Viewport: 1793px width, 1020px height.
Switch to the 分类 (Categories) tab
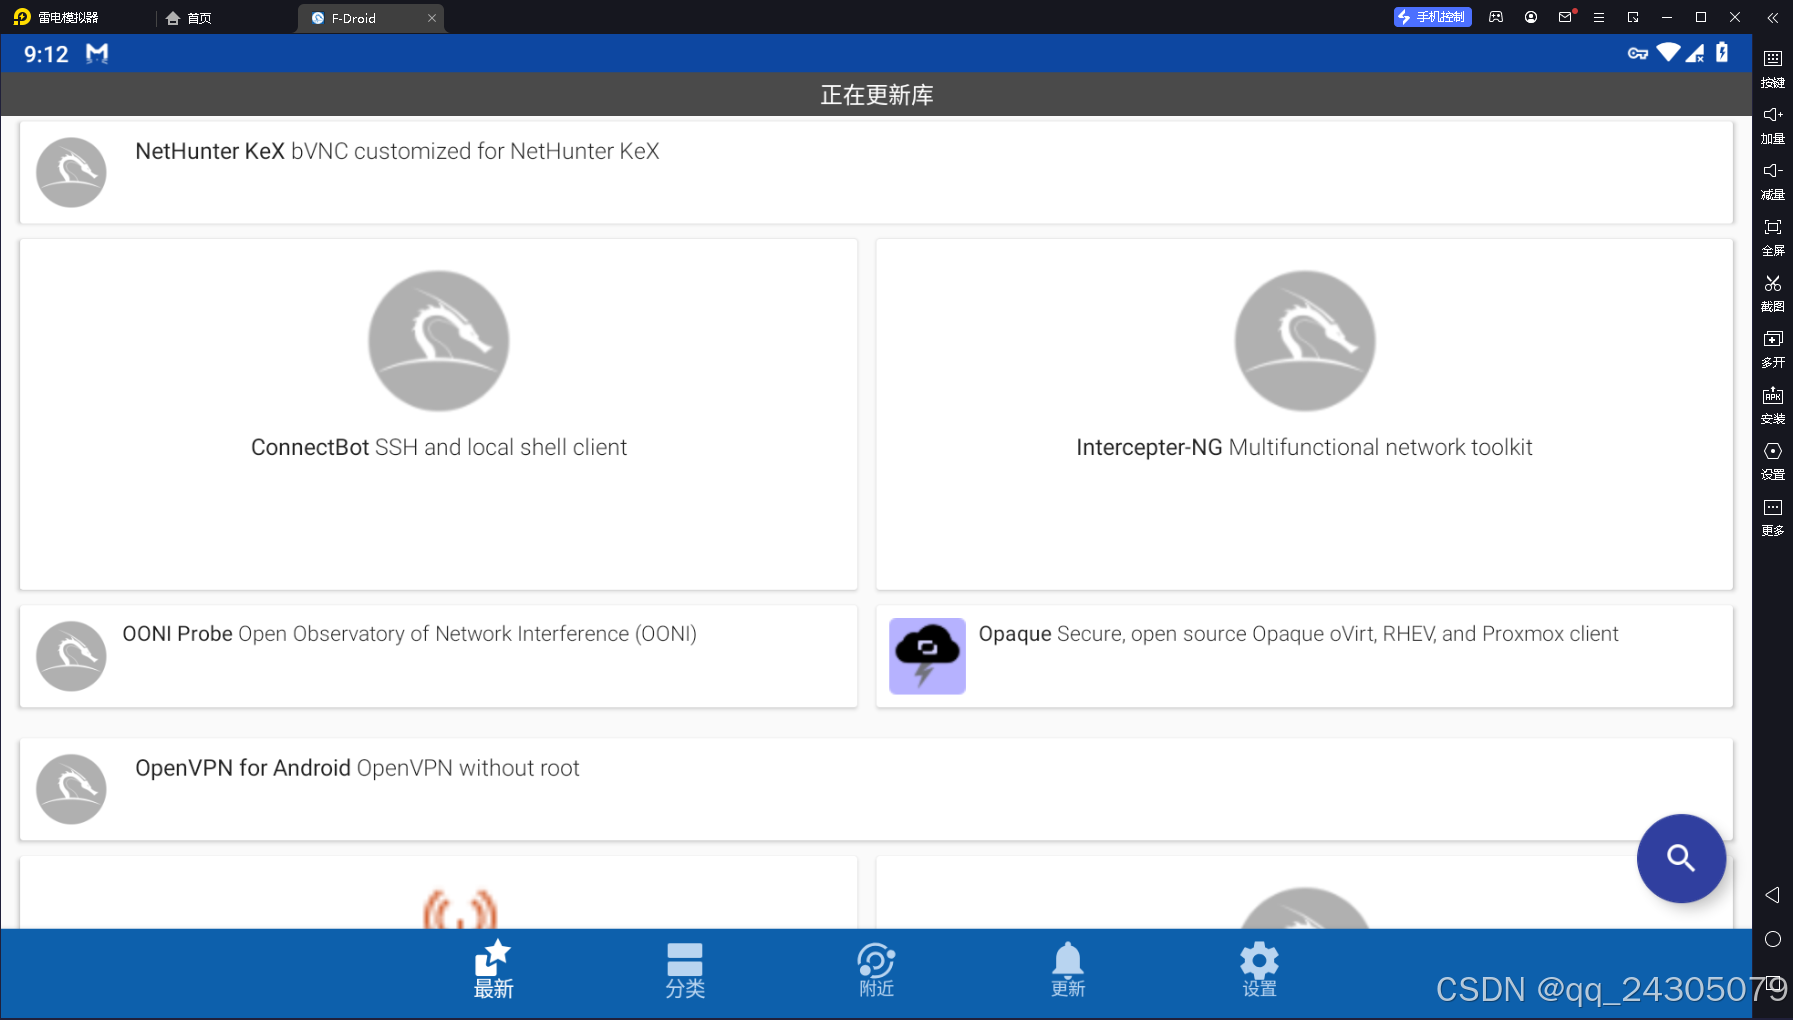[685, 970]
